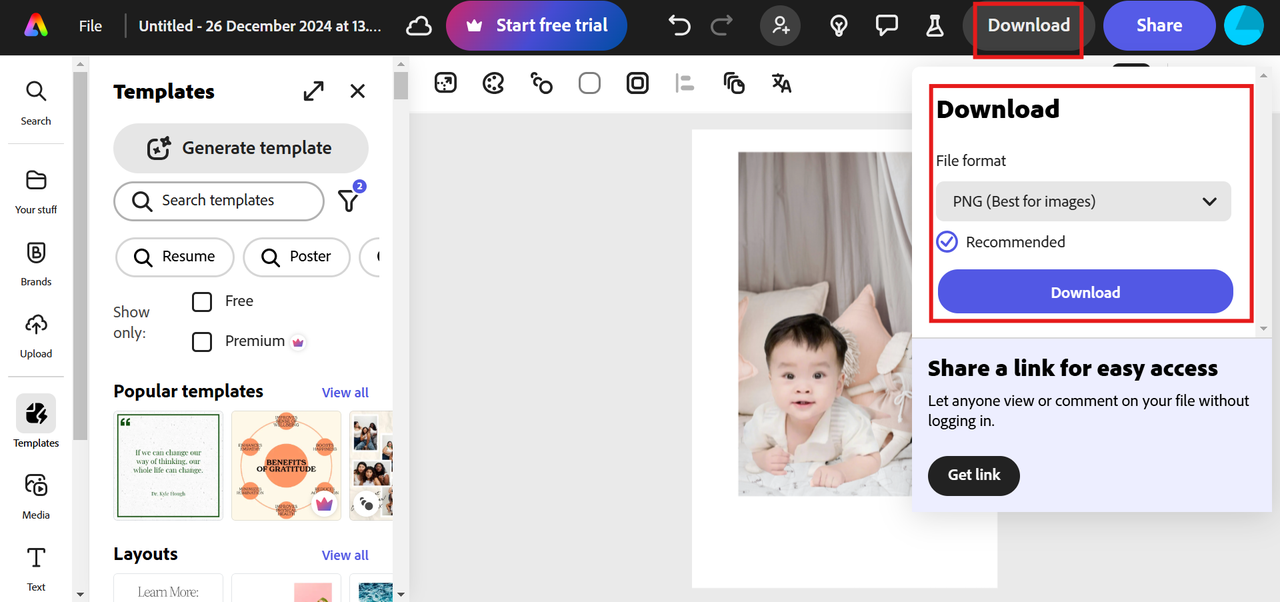Click the Get link button
Image resolution: width=1280 pixels, height=602 pixels.
coord(974,475)
